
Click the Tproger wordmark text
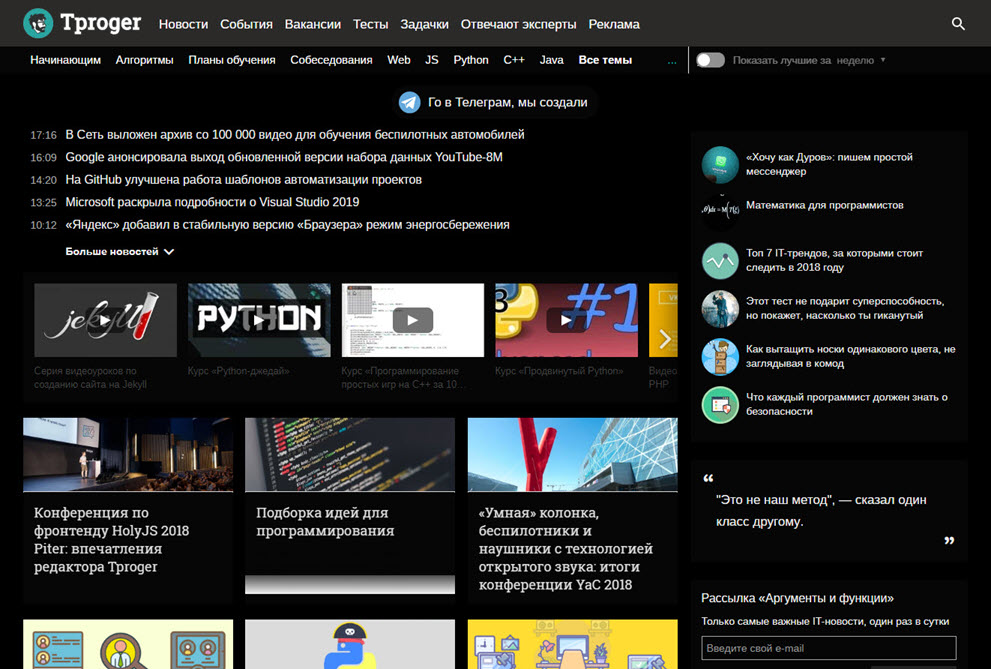(100, 23)
